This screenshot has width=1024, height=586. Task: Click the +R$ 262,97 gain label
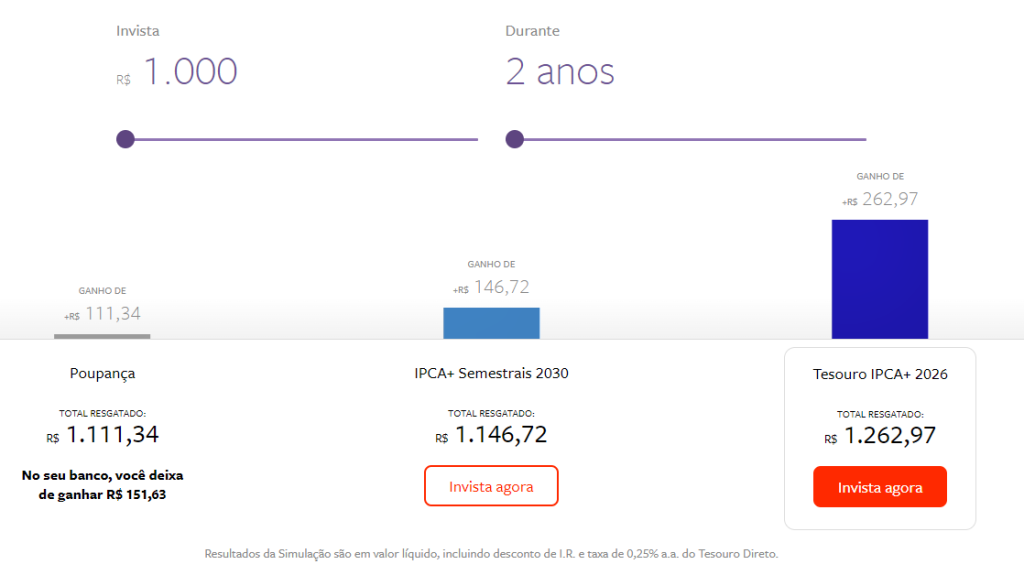[880, 199]
